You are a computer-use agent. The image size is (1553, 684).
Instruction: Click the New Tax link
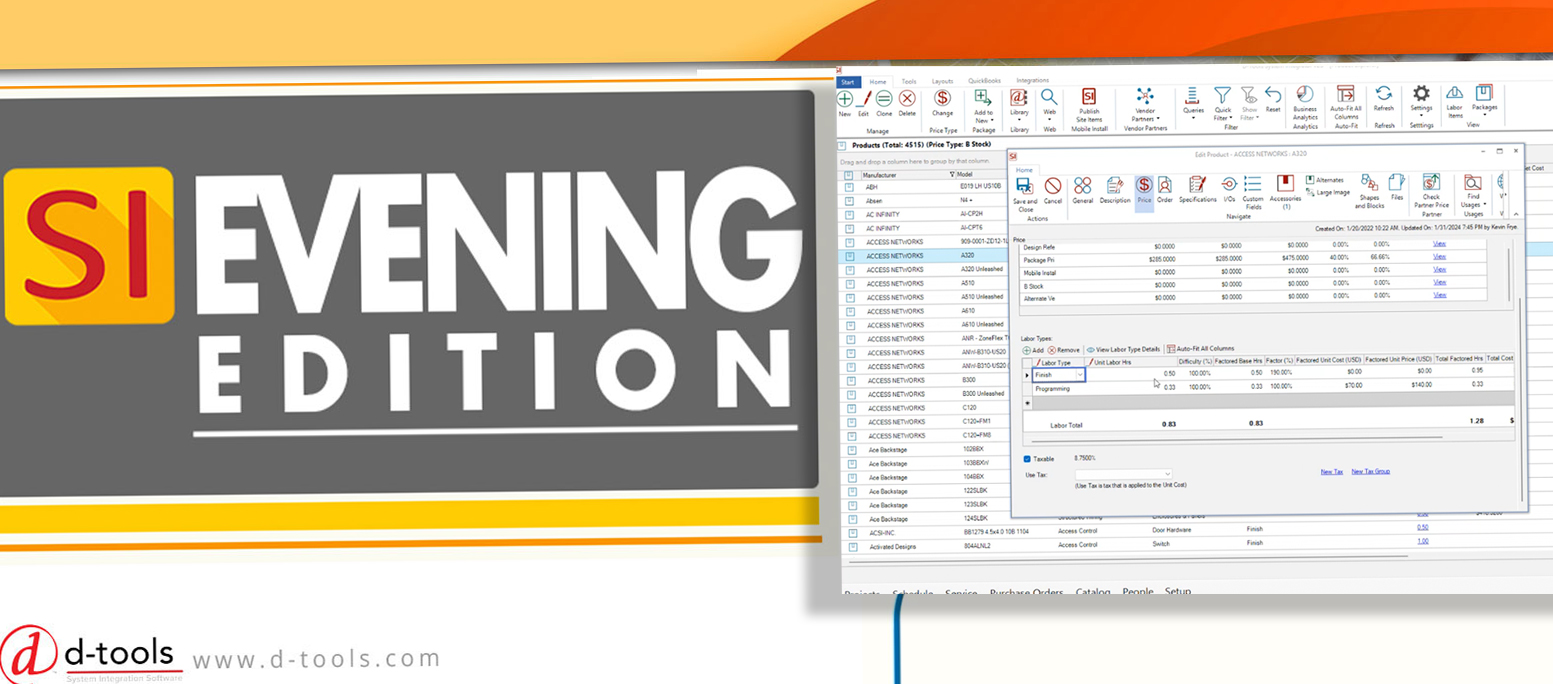[1331, 471]
